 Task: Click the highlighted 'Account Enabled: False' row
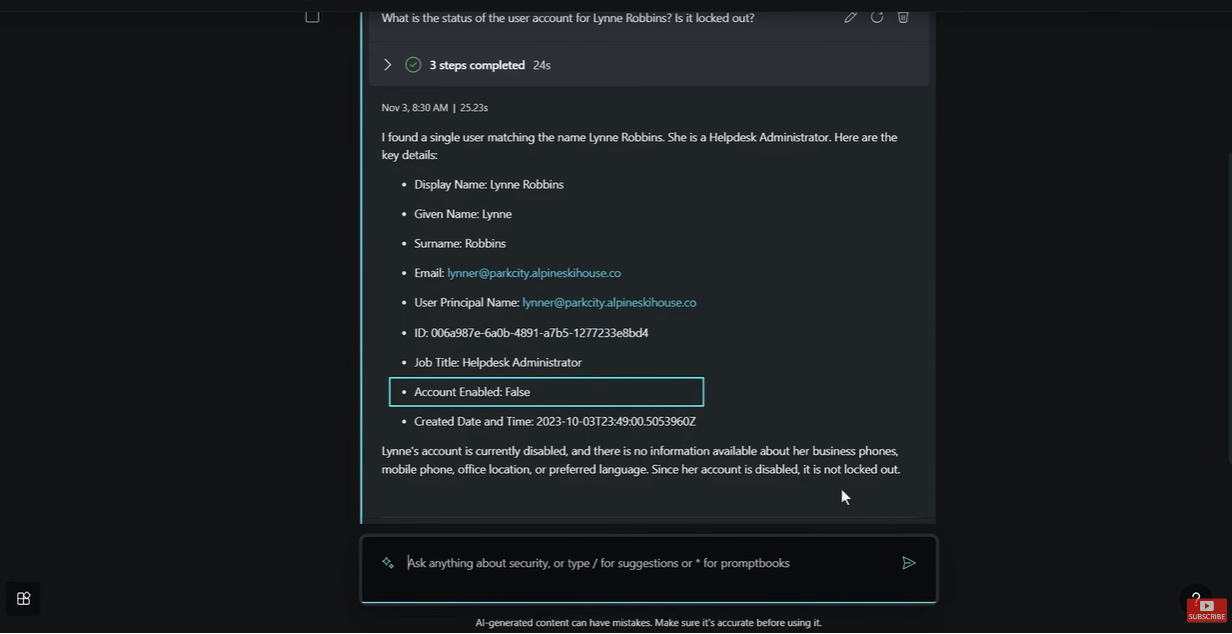point(546,392)
